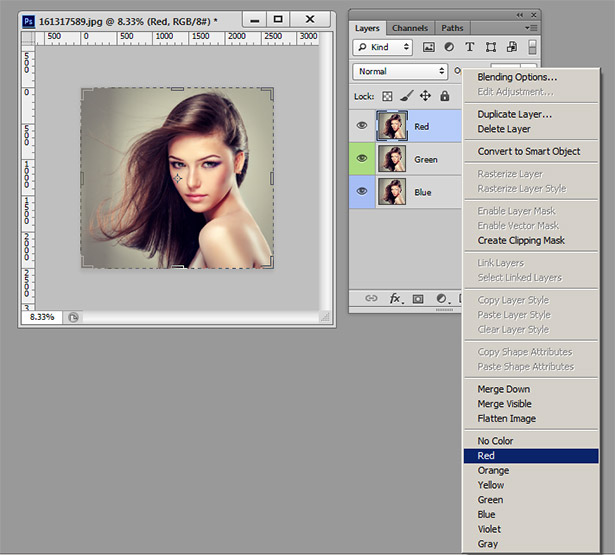Select Green color label in context menu
Image resolution: width=615 pixels, height=555 pixels.
[490, 500]
